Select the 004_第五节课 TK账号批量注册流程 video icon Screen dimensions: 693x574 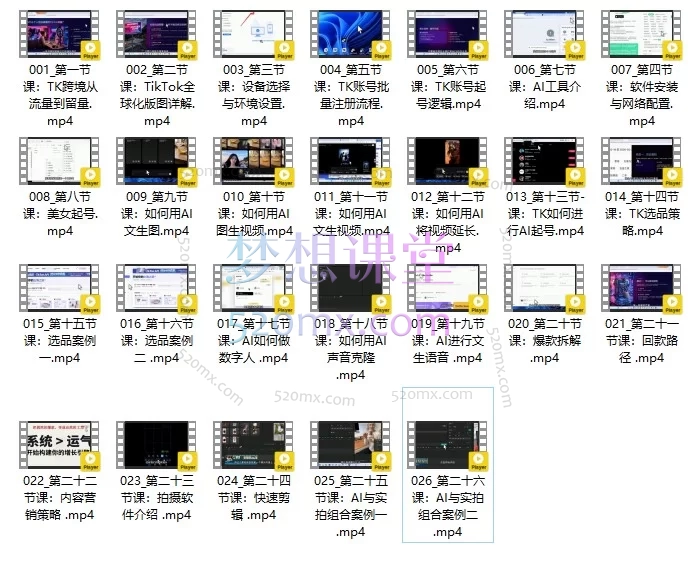point(350,34)
